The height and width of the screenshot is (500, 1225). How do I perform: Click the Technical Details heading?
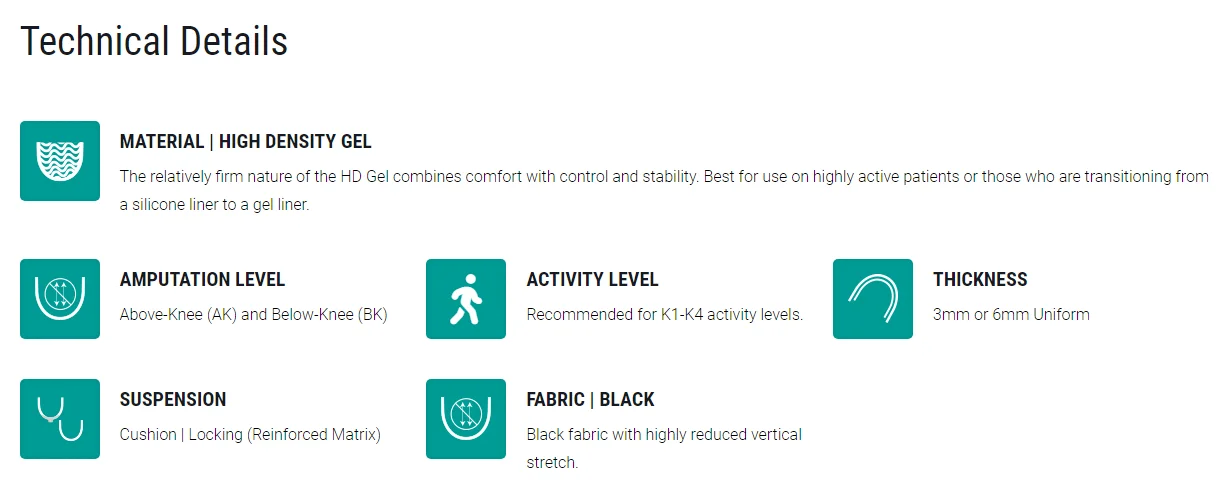pyautogui.click(x=154, y=41)
